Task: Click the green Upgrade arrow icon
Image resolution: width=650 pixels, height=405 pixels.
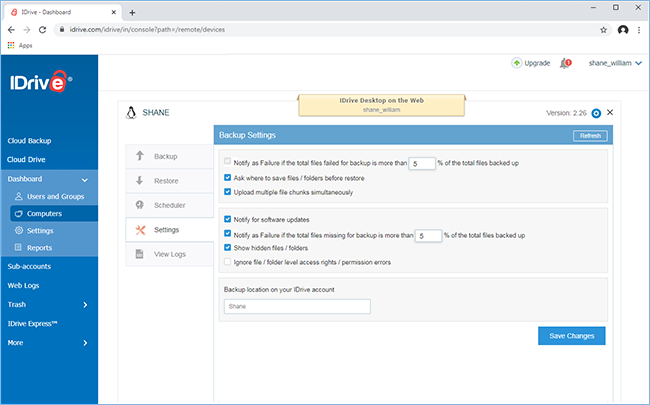Action: pos(517,63)
